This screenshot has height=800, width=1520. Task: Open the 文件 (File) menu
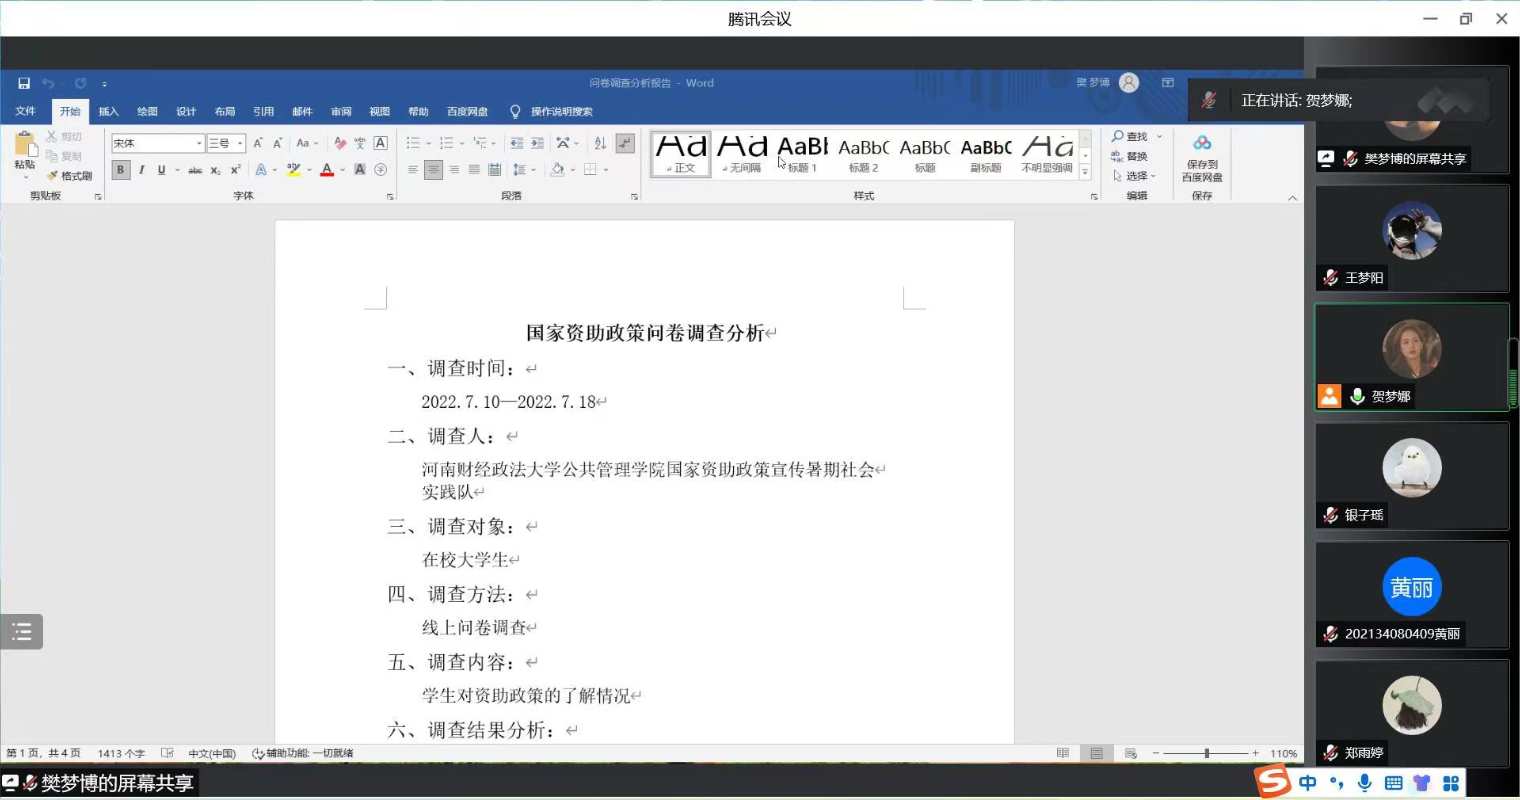26,111
